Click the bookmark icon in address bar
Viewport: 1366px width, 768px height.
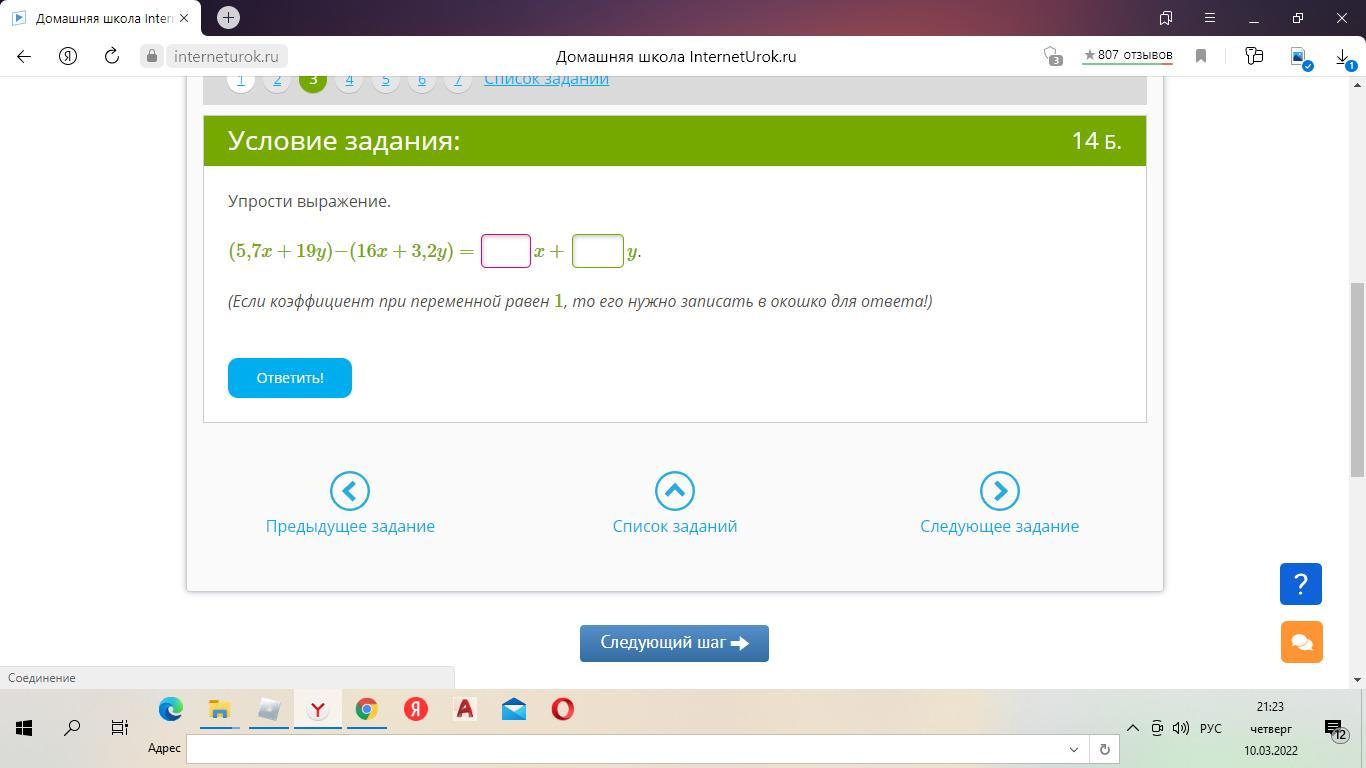(1201, 56)
